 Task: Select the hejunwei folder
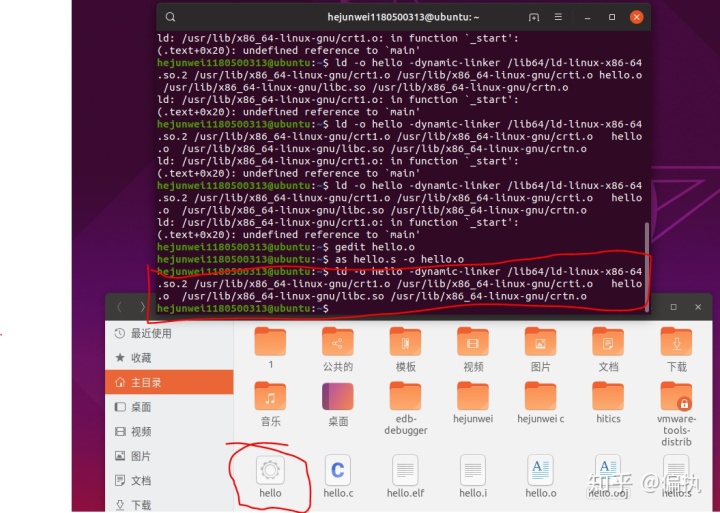473,402
